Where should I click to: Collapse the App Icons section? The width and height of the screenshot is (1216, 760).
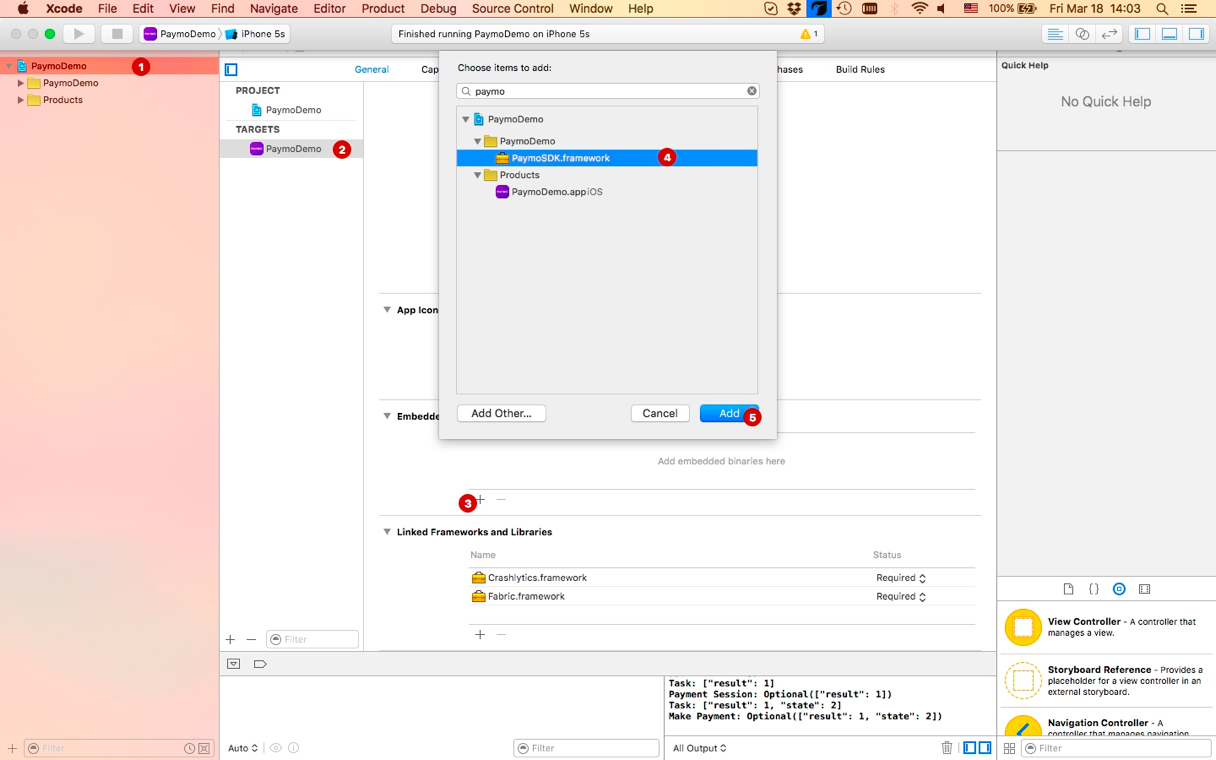coord(387,310)
